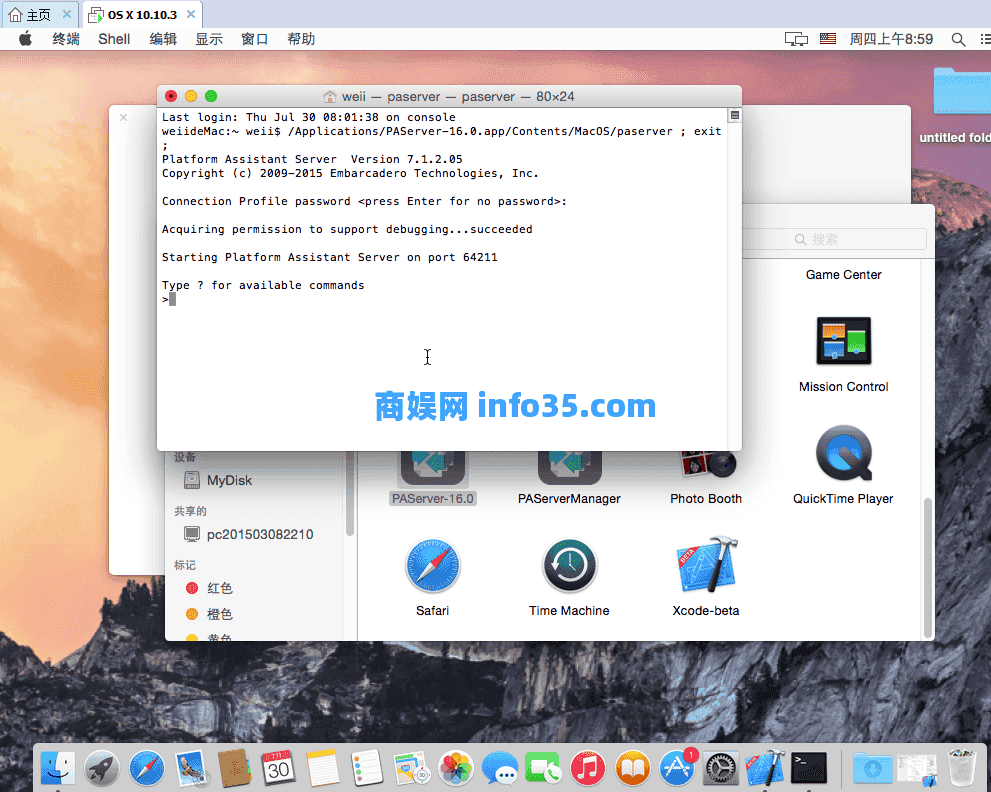Close the OS X 10.10.3 tab

[191, 14]
